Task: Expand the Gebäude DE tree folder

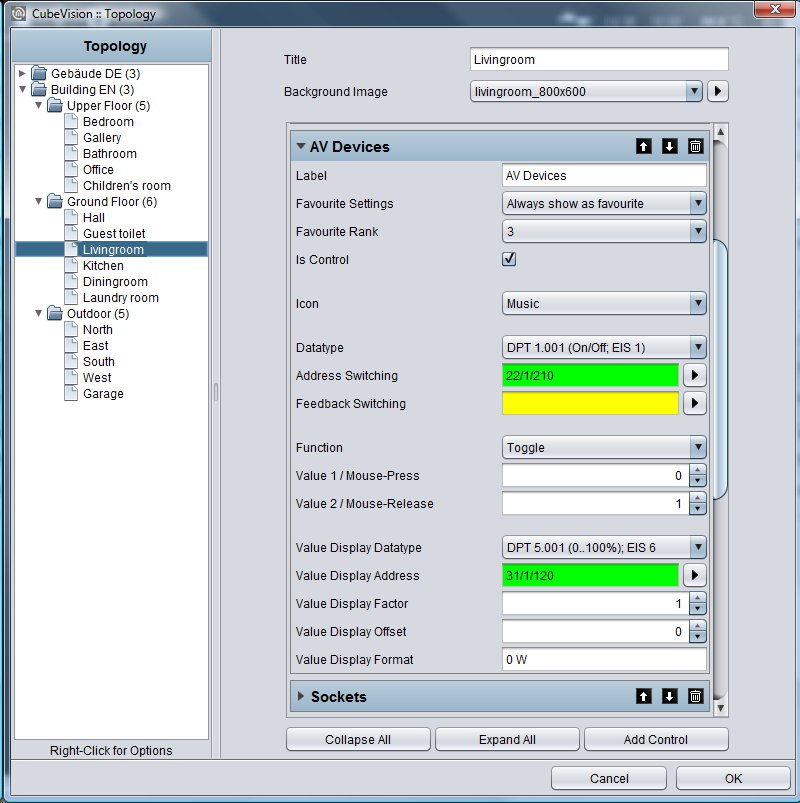Action: coord(22,73)
